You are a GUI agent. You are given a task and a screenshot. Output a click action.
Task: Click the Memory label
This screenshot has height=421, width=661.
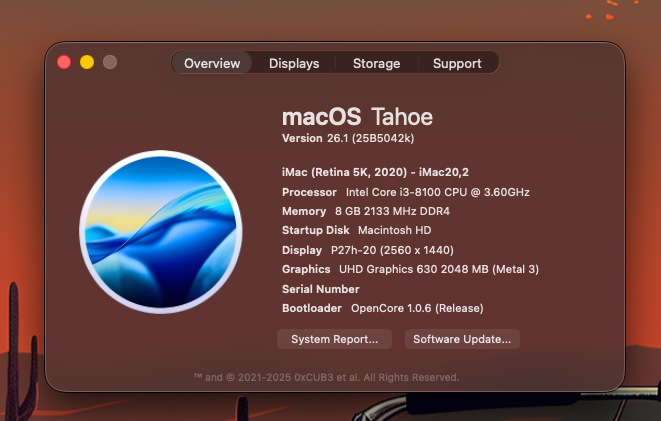(x=304, y=211)
